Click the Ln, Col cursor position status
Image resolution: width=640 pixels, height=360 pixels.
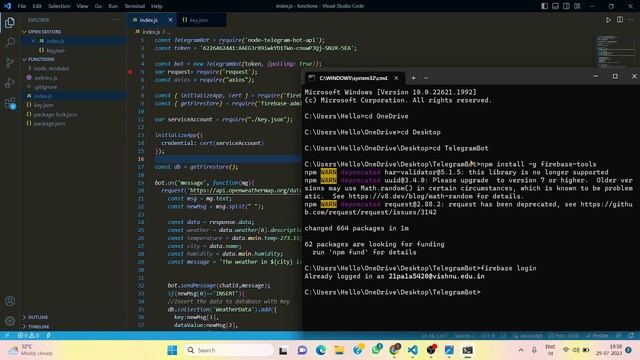pyautogui.click(x=435, y=336)
